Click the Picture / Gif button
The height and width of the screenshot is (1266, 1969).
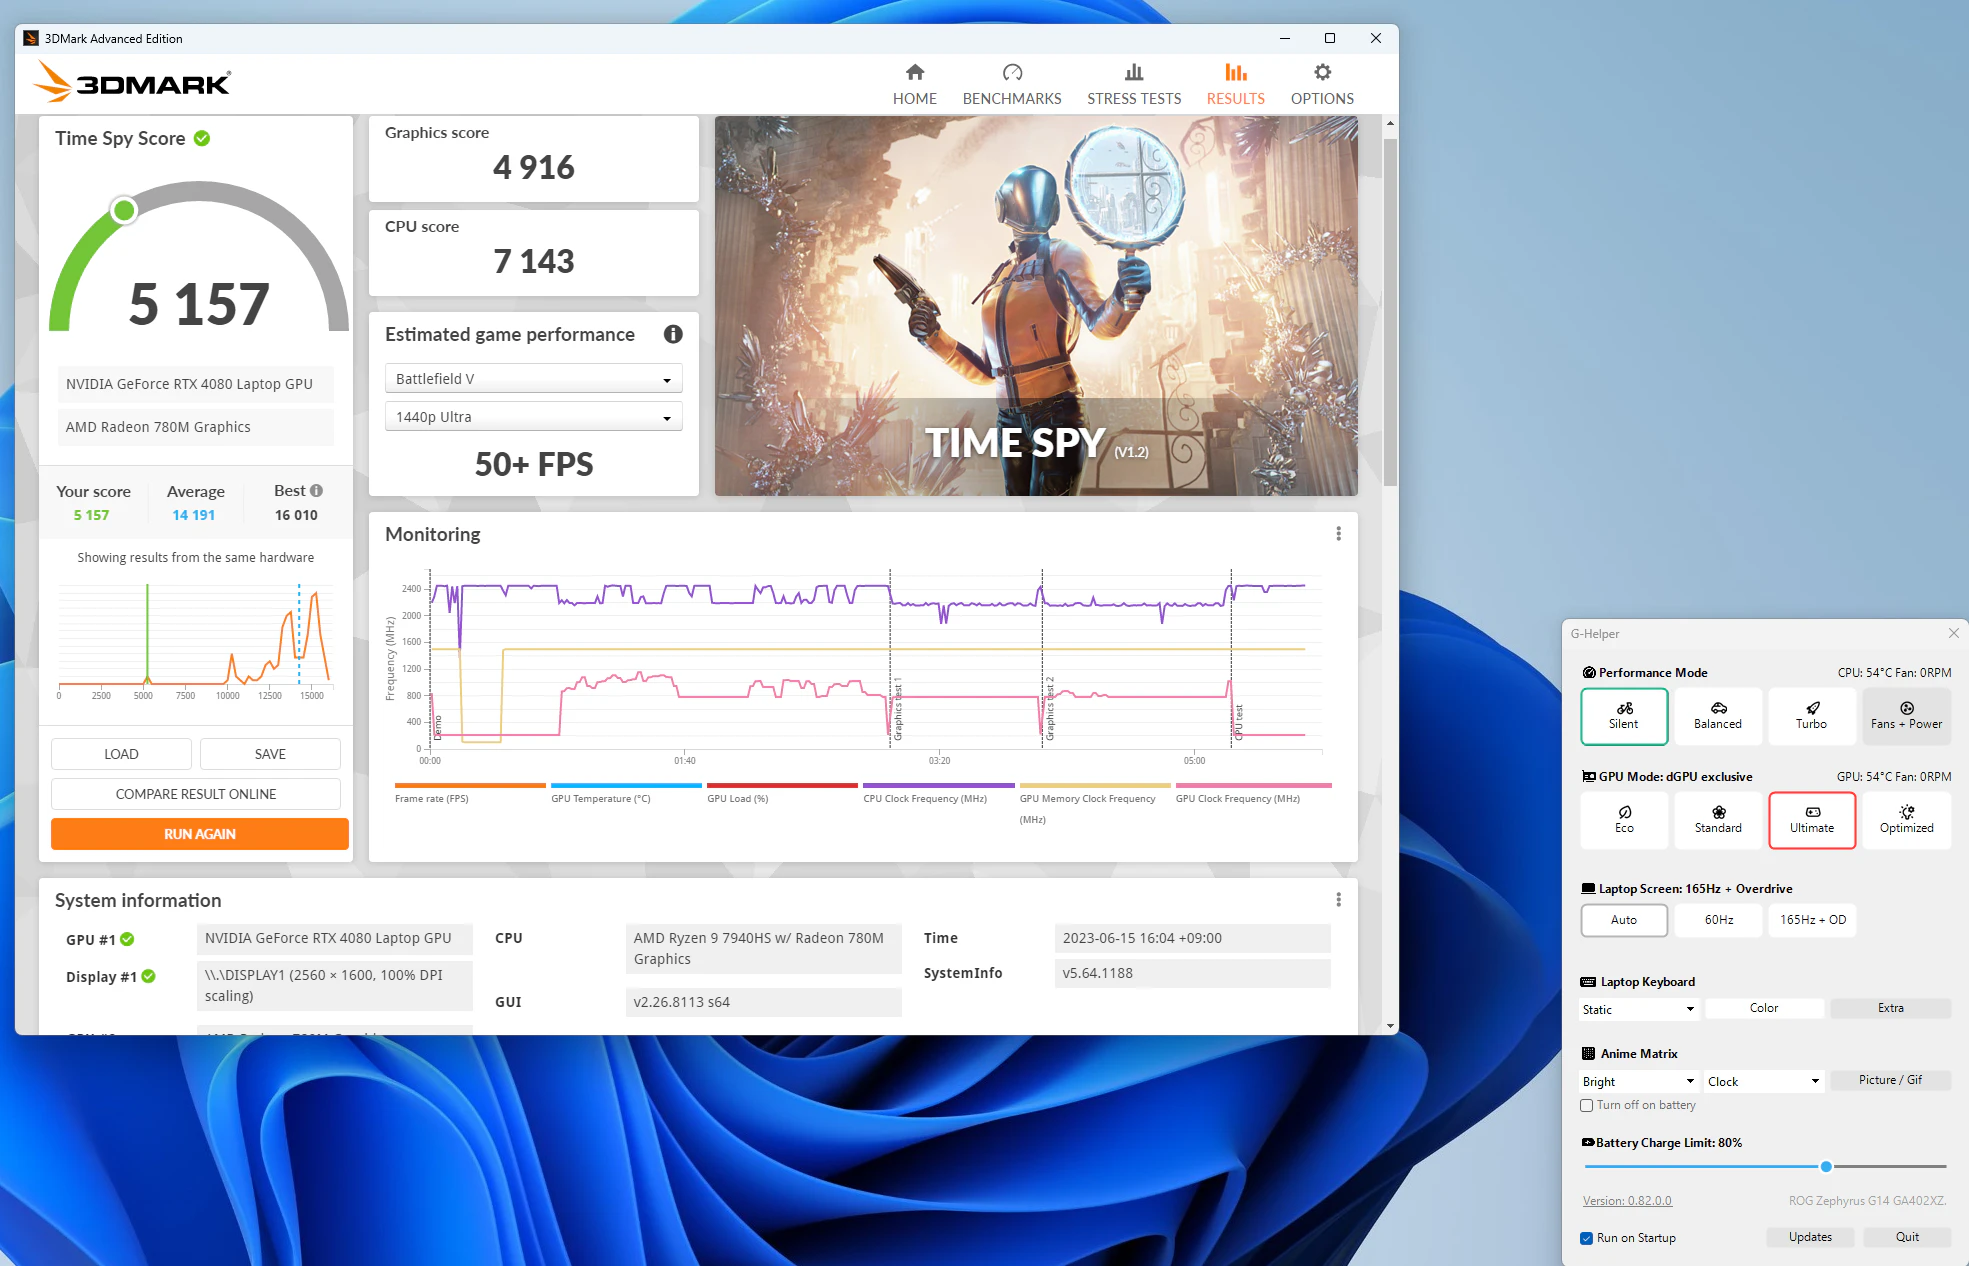tap(1890, 1080)
